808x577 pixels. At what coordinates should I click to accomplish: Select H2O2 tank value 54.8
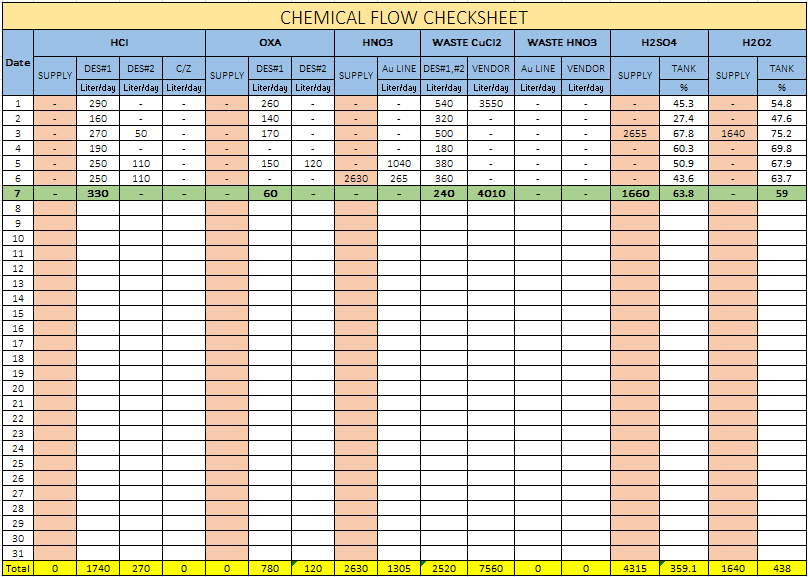(782, 104)
